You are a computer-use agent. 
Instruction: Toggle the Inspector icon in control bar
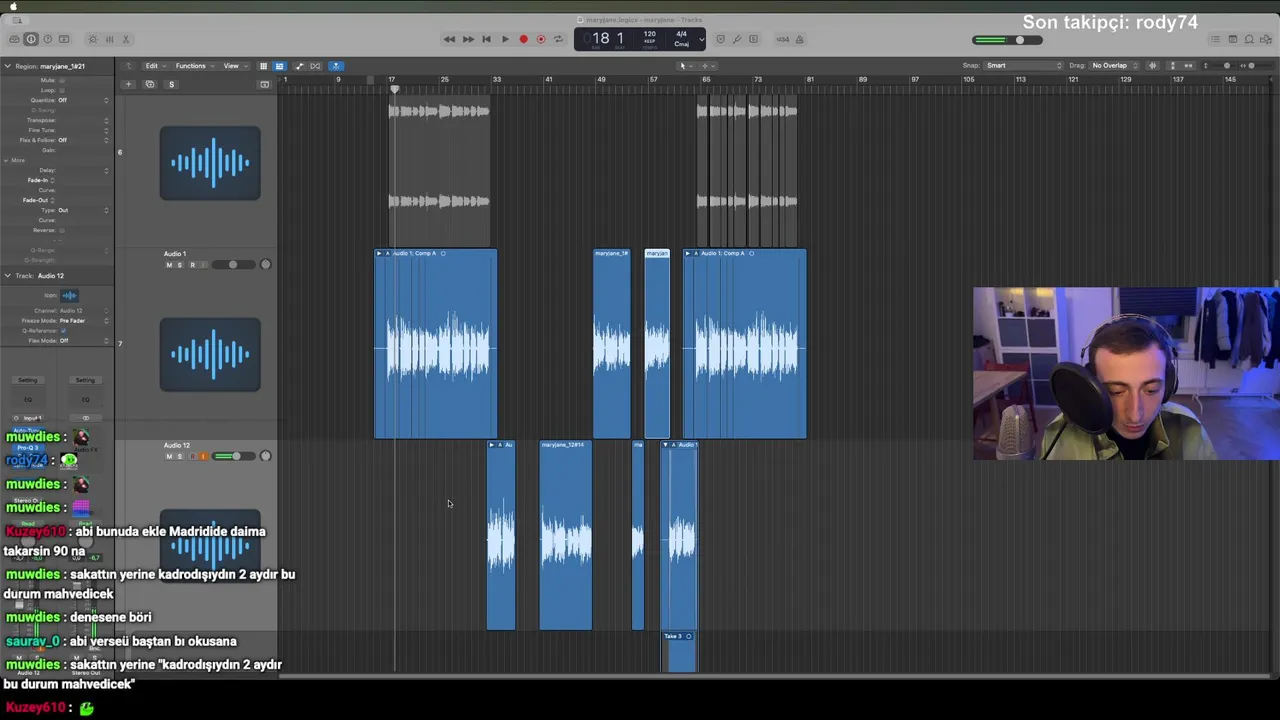(31, 39)
